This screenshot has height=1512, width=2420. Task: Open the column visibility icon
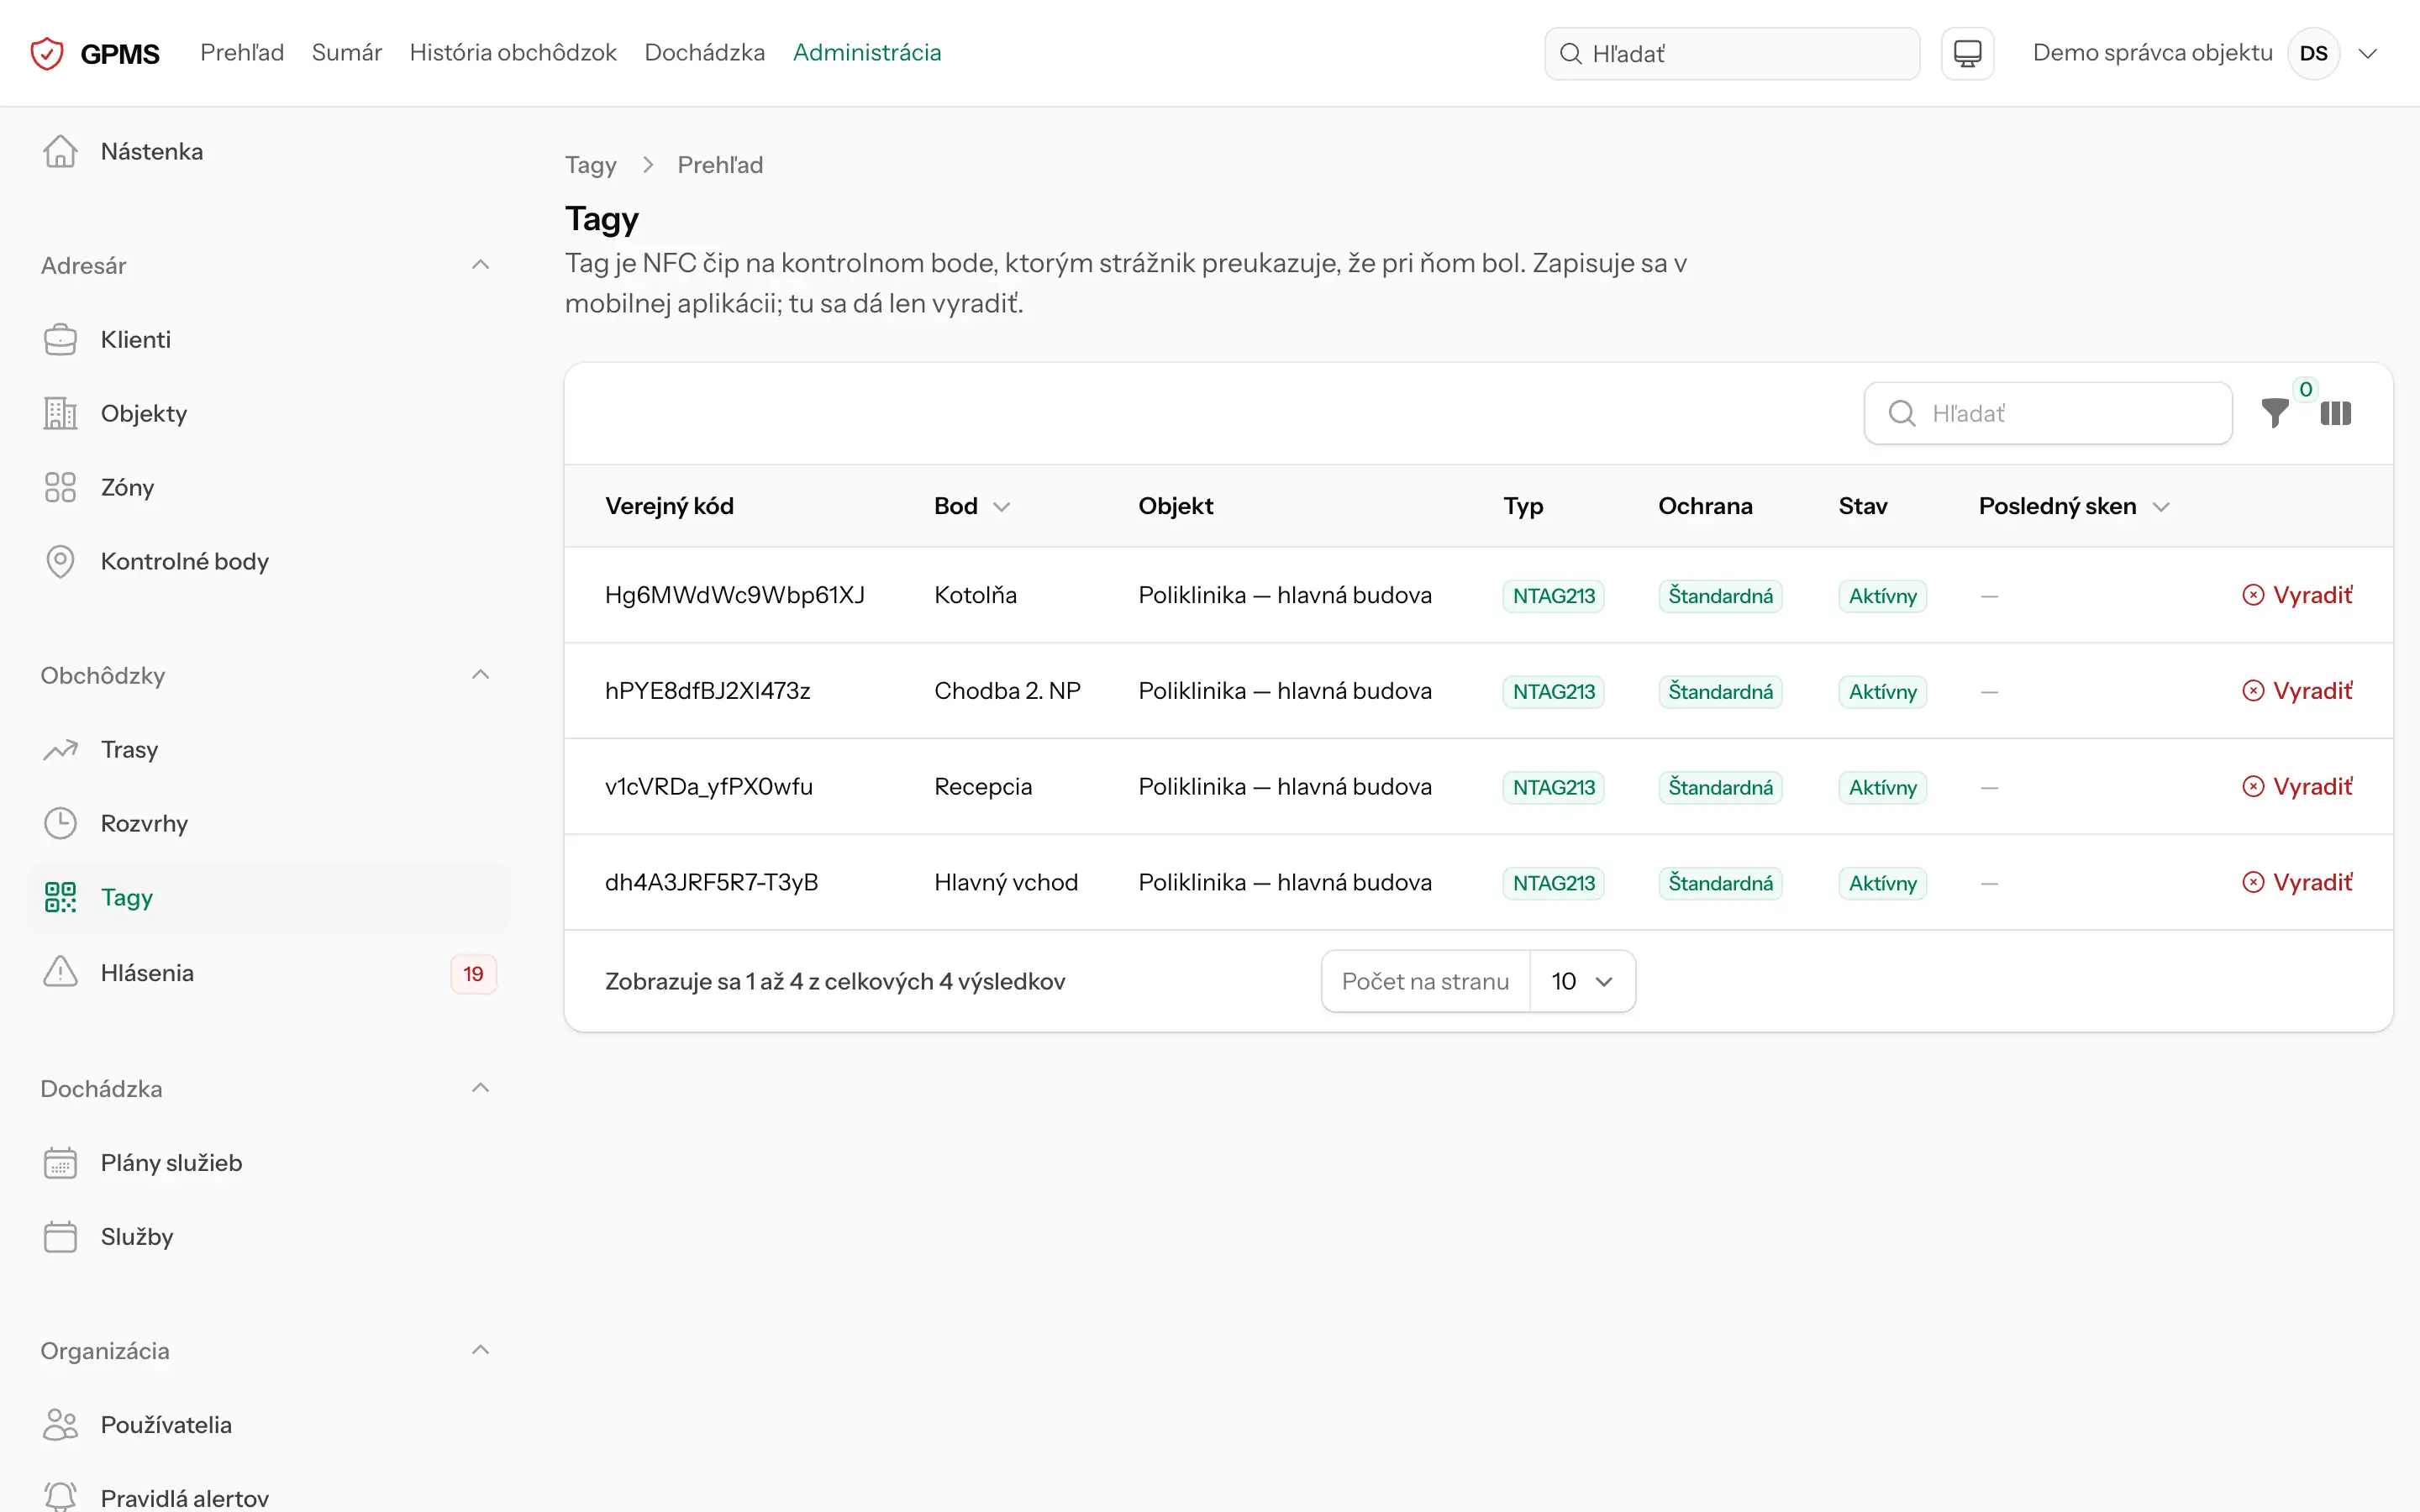click(2335, 413)
